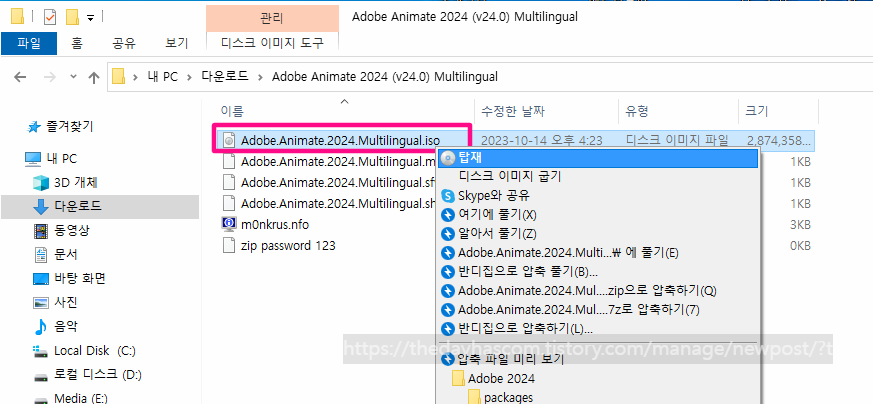Open the 파일 tab
The width and height of the screenshot is (873, 404).
pyautogui.click(x=29, y=43)
